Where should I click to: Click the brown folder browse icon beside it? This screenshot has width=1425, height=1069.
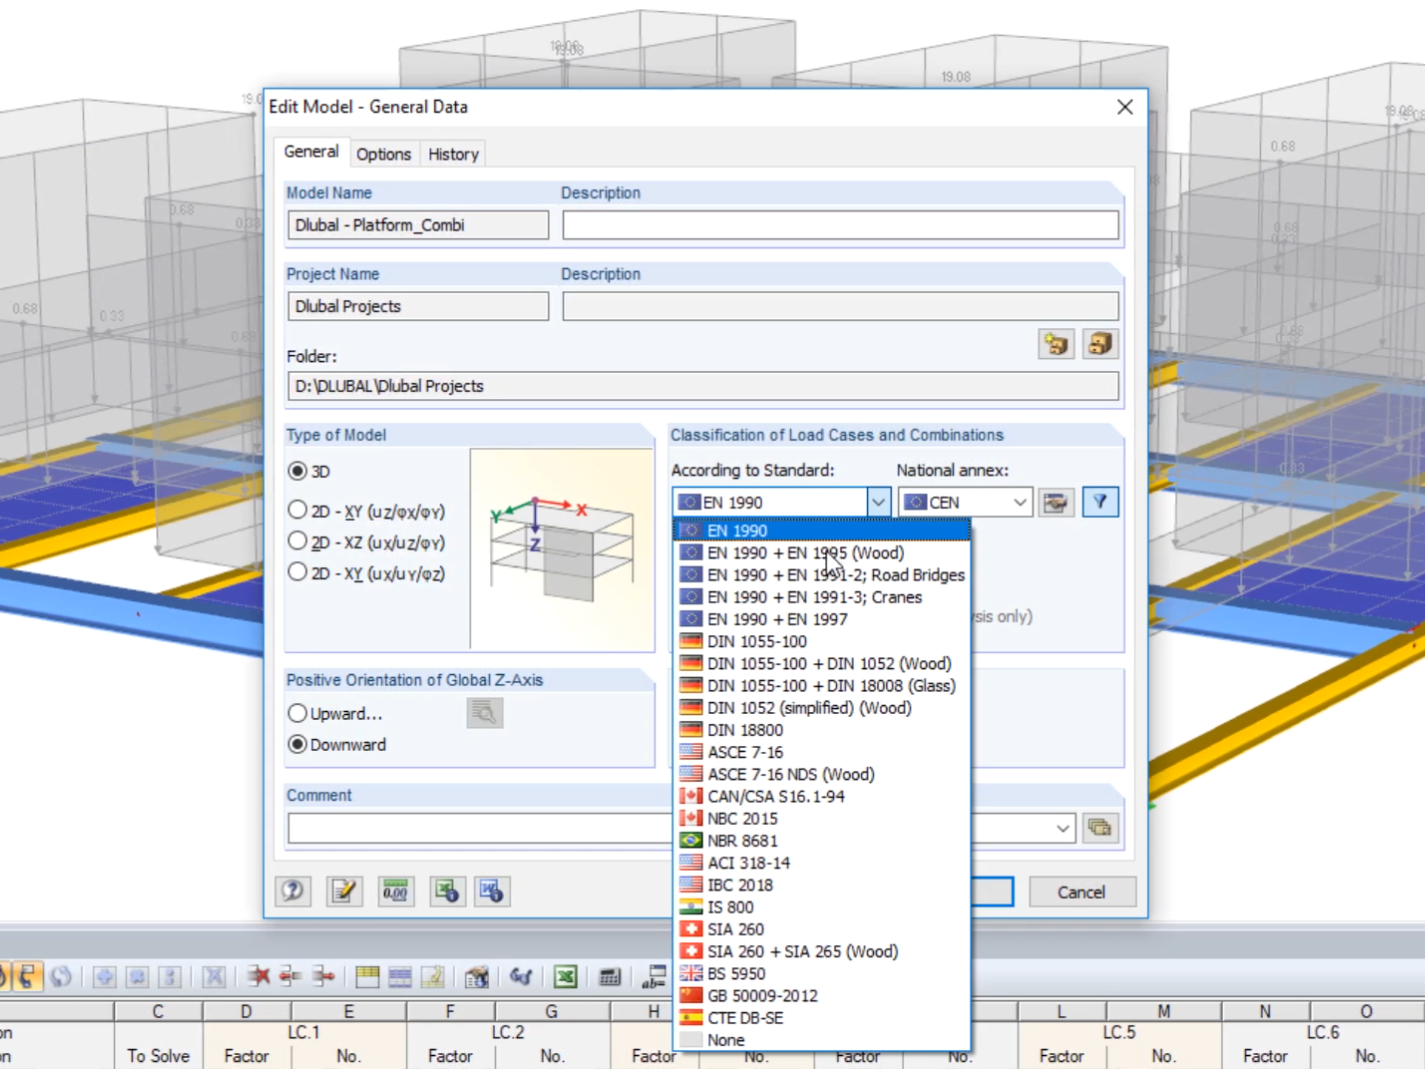pos(1100,345)
